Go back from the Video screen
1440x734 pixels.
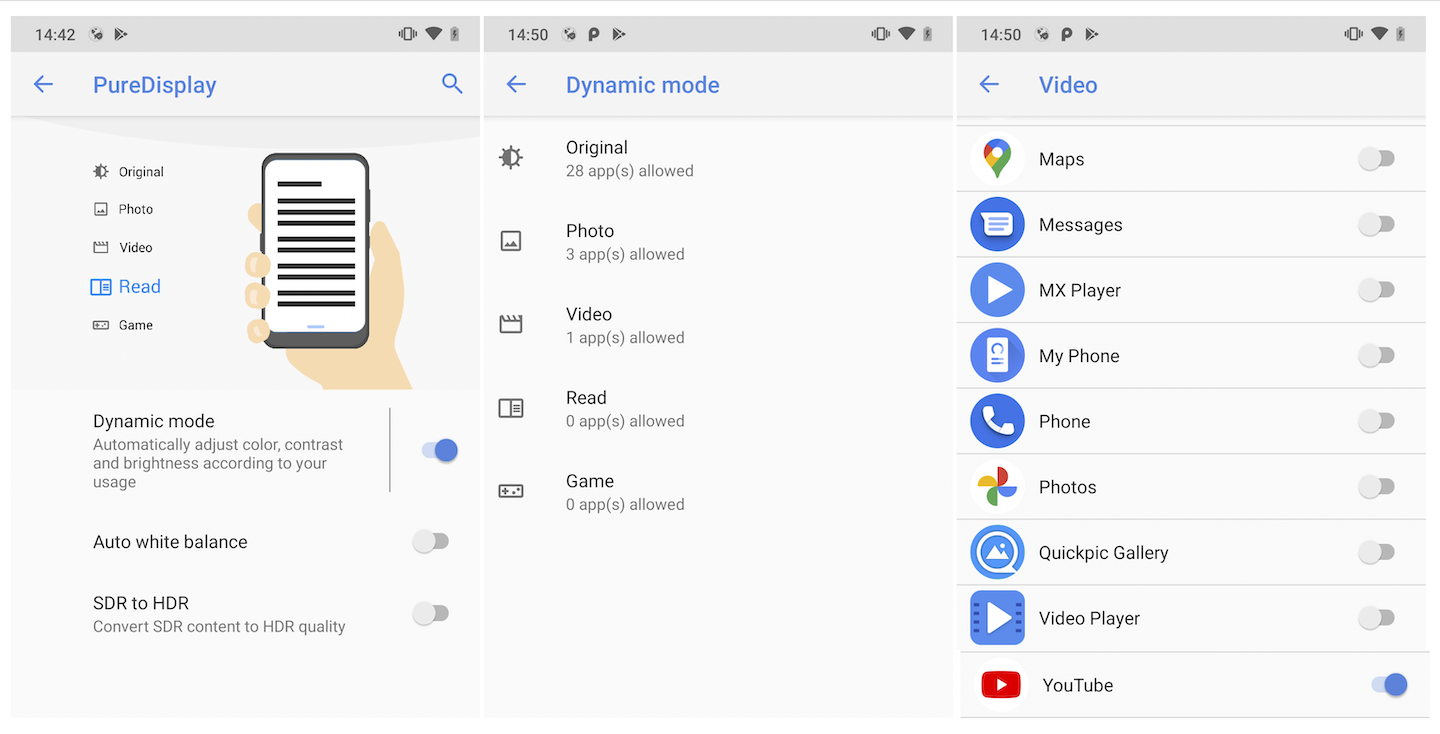tap(989, 85)
